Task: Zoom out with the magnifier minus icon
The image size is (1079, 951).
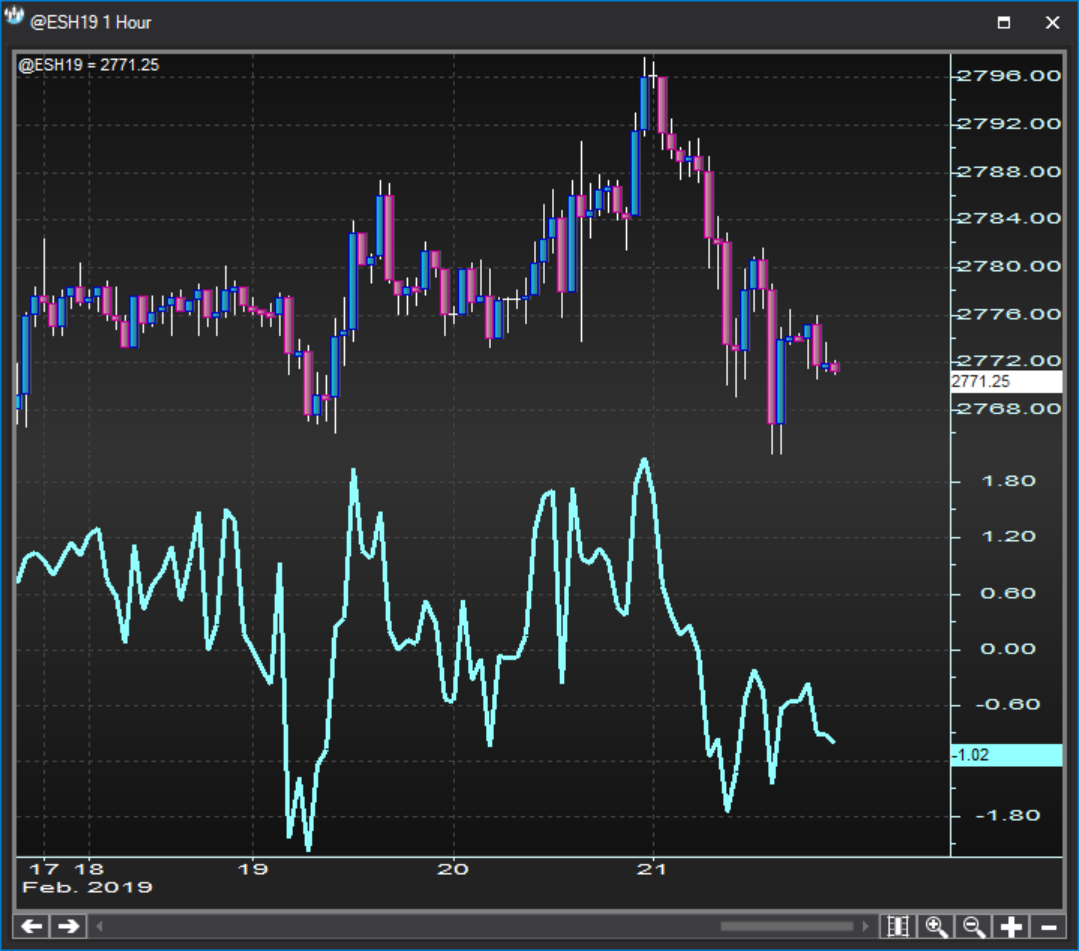Action: click(x=974, y=926)
